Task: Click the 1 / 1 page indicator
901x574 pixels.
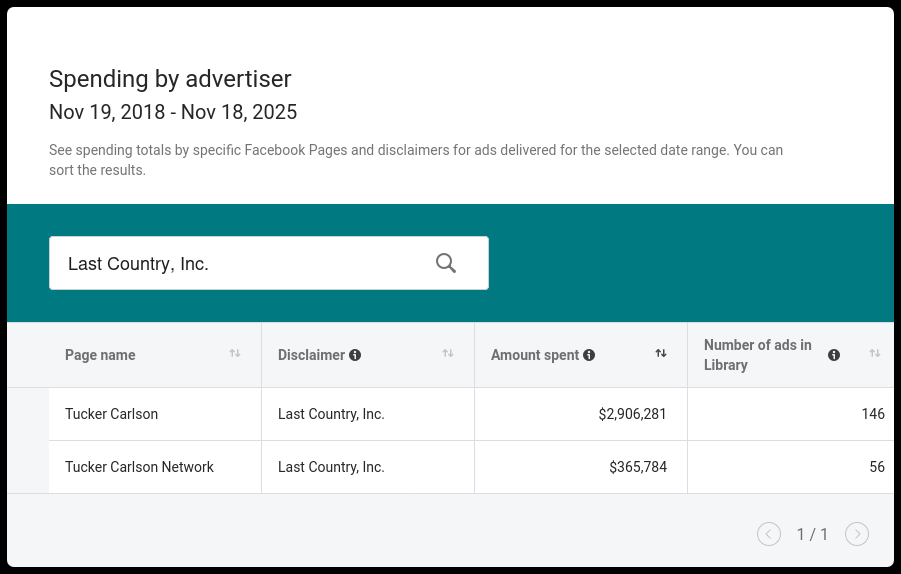Action: click(812, 534)
